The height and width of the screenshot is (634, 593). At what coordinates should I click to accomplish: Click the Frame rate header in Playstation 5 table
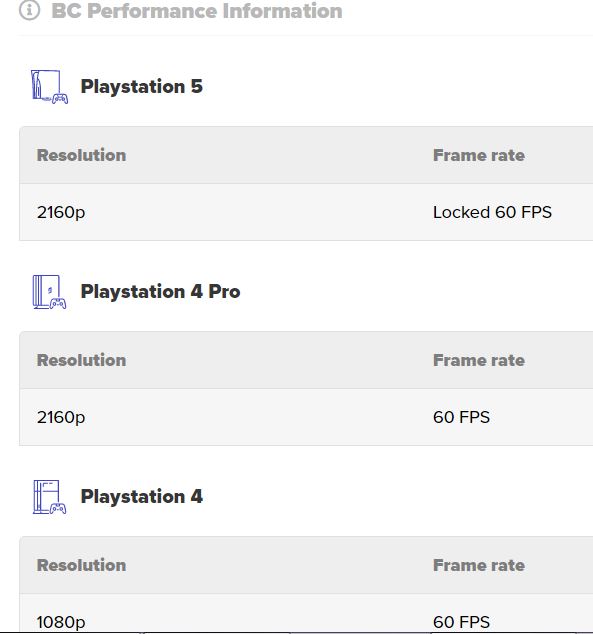(x=479, y=155)
